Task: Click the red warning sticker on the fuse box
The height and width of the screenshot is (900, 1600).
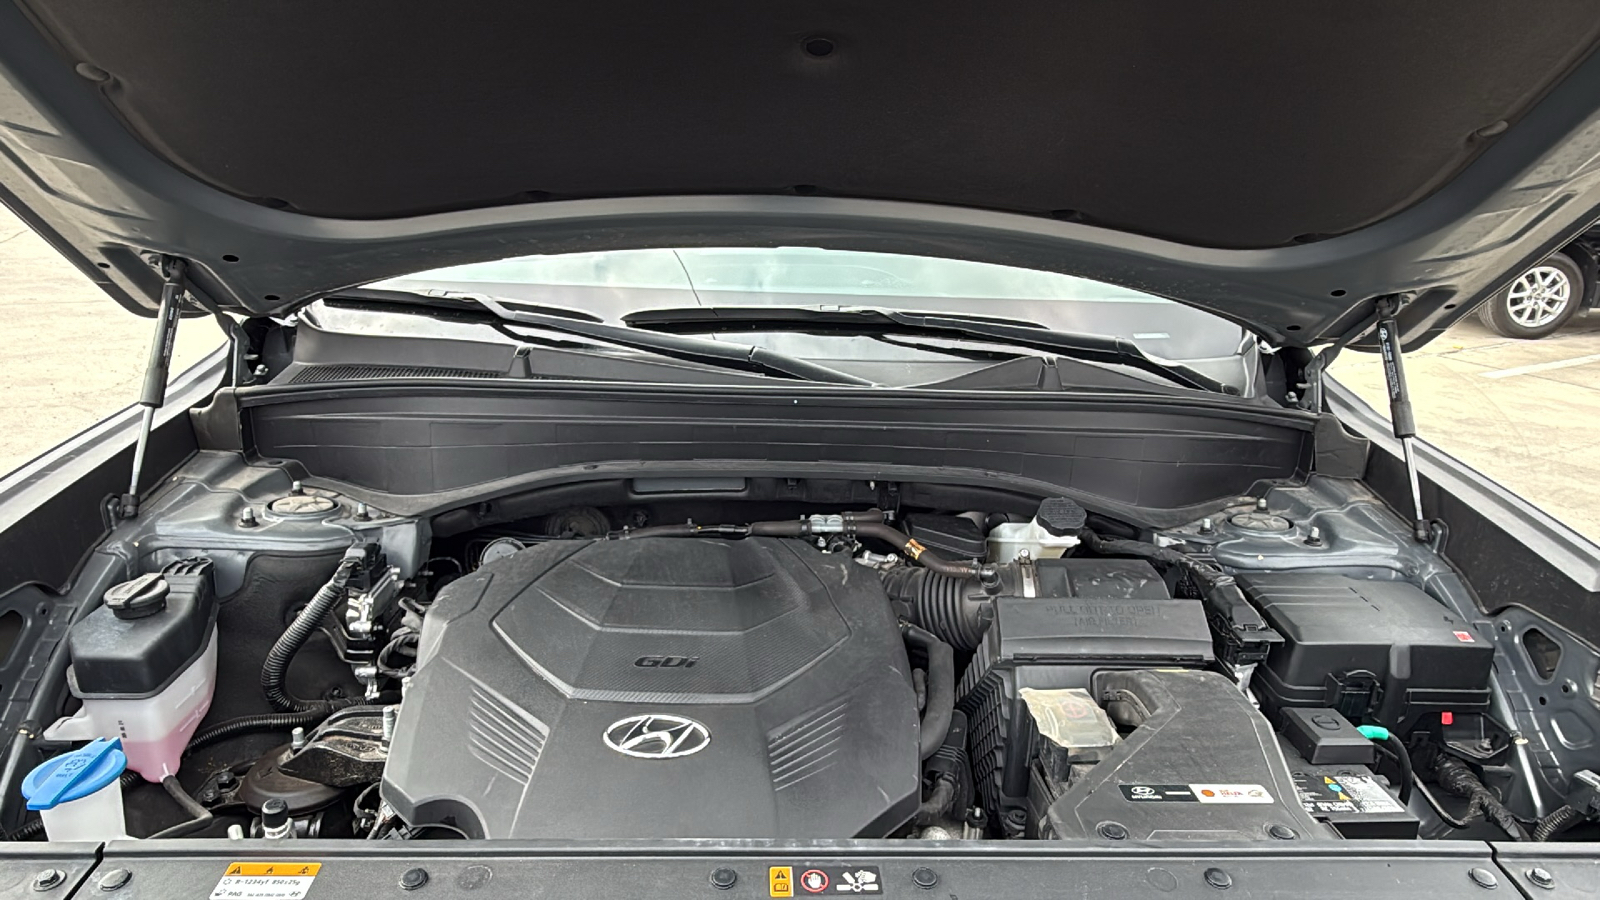Action: [x=1463, y=635]
